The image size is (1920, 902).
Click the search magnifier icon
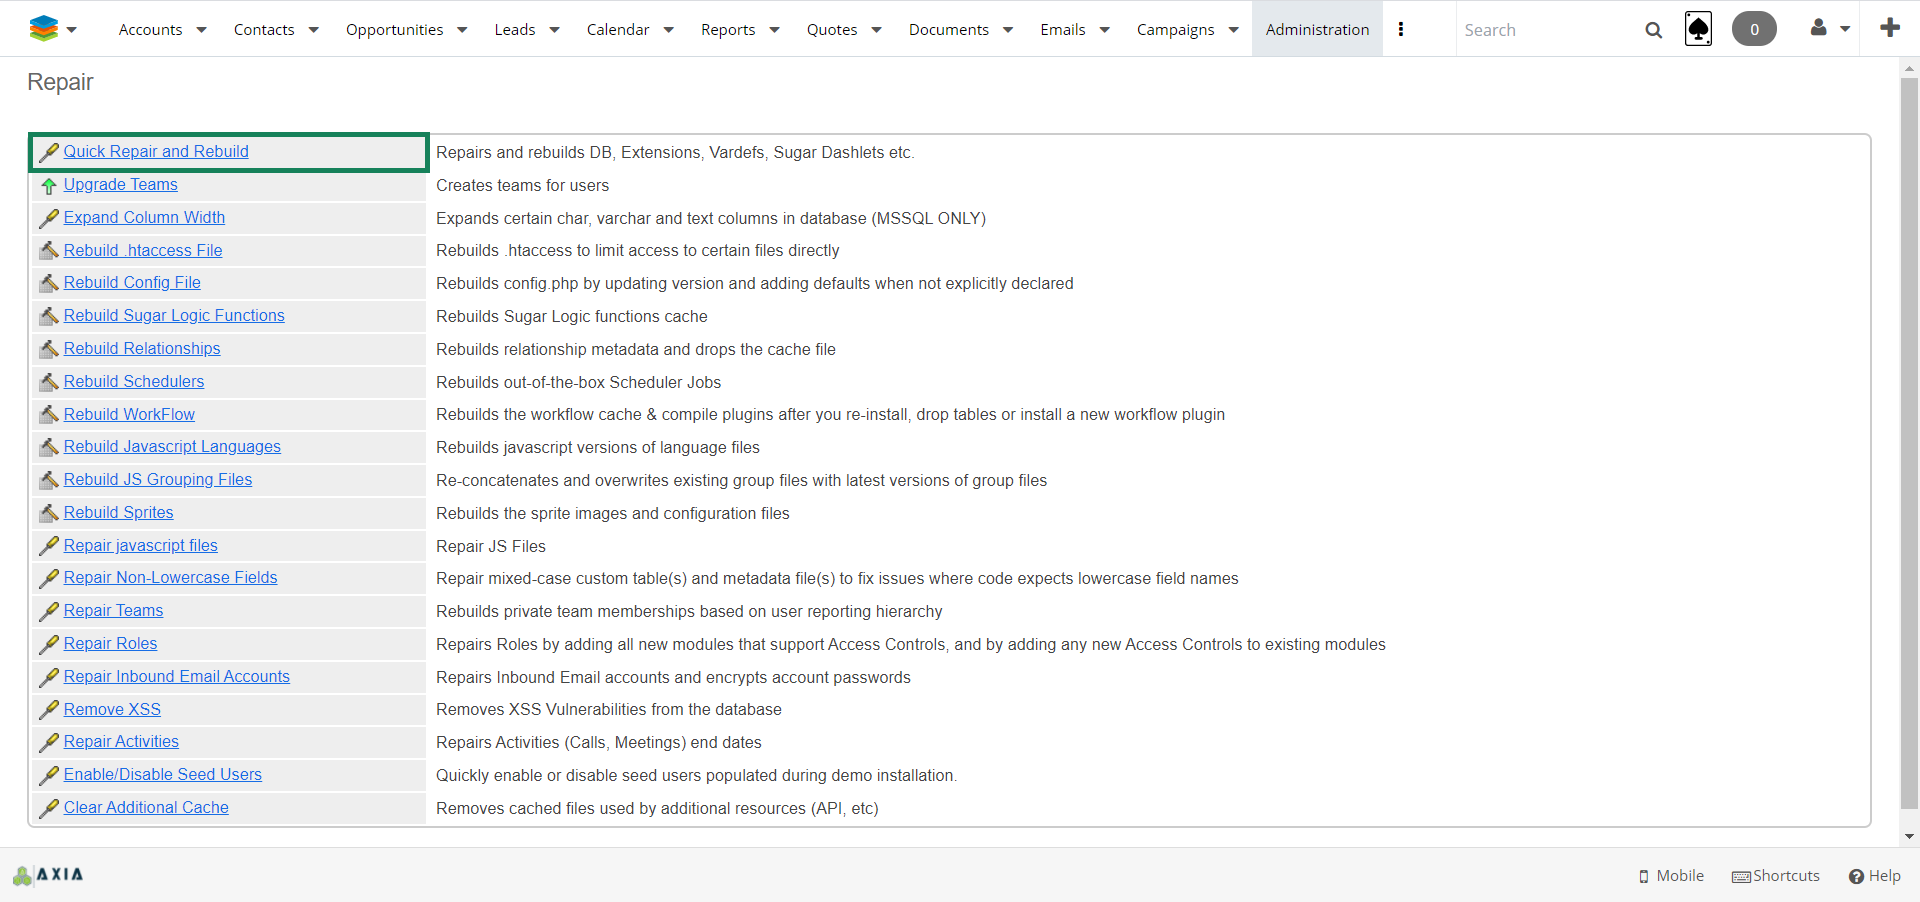[1654, 30]
